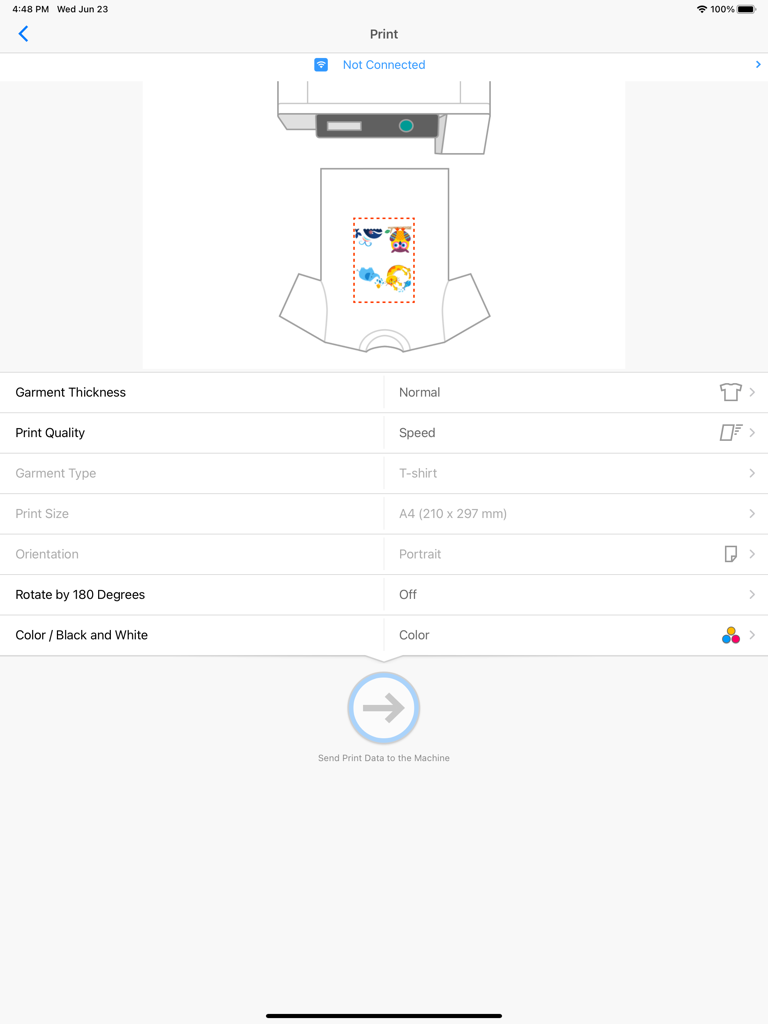
Task: Tap the Send Print Data to the Machine caption
Action: pyautogui.click(x=383, y=758)
